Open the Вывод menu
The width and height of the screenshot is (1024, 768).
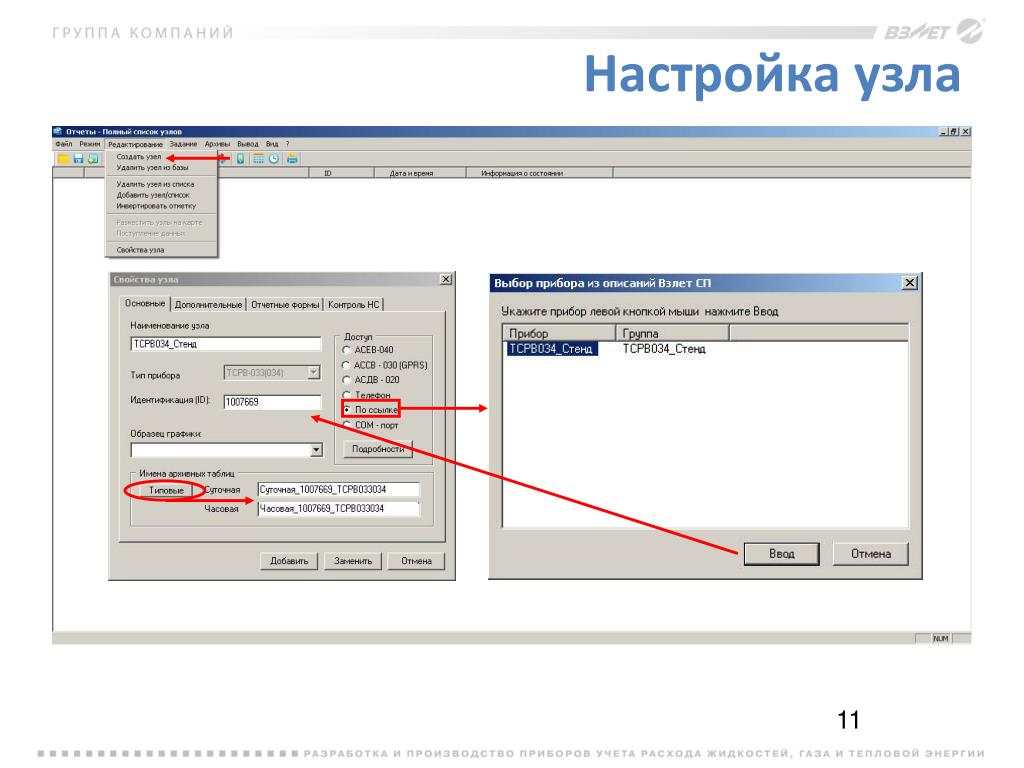pyautogui.click(x=248, y=144)
